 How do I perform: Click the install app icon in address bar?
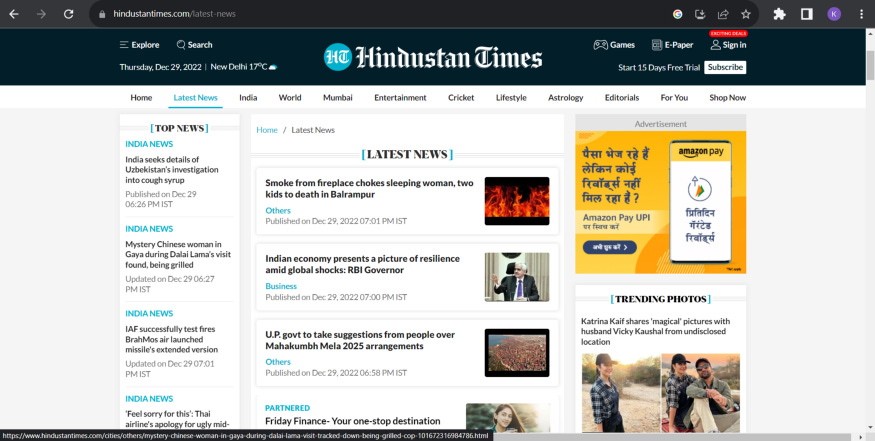click(700, 14)
